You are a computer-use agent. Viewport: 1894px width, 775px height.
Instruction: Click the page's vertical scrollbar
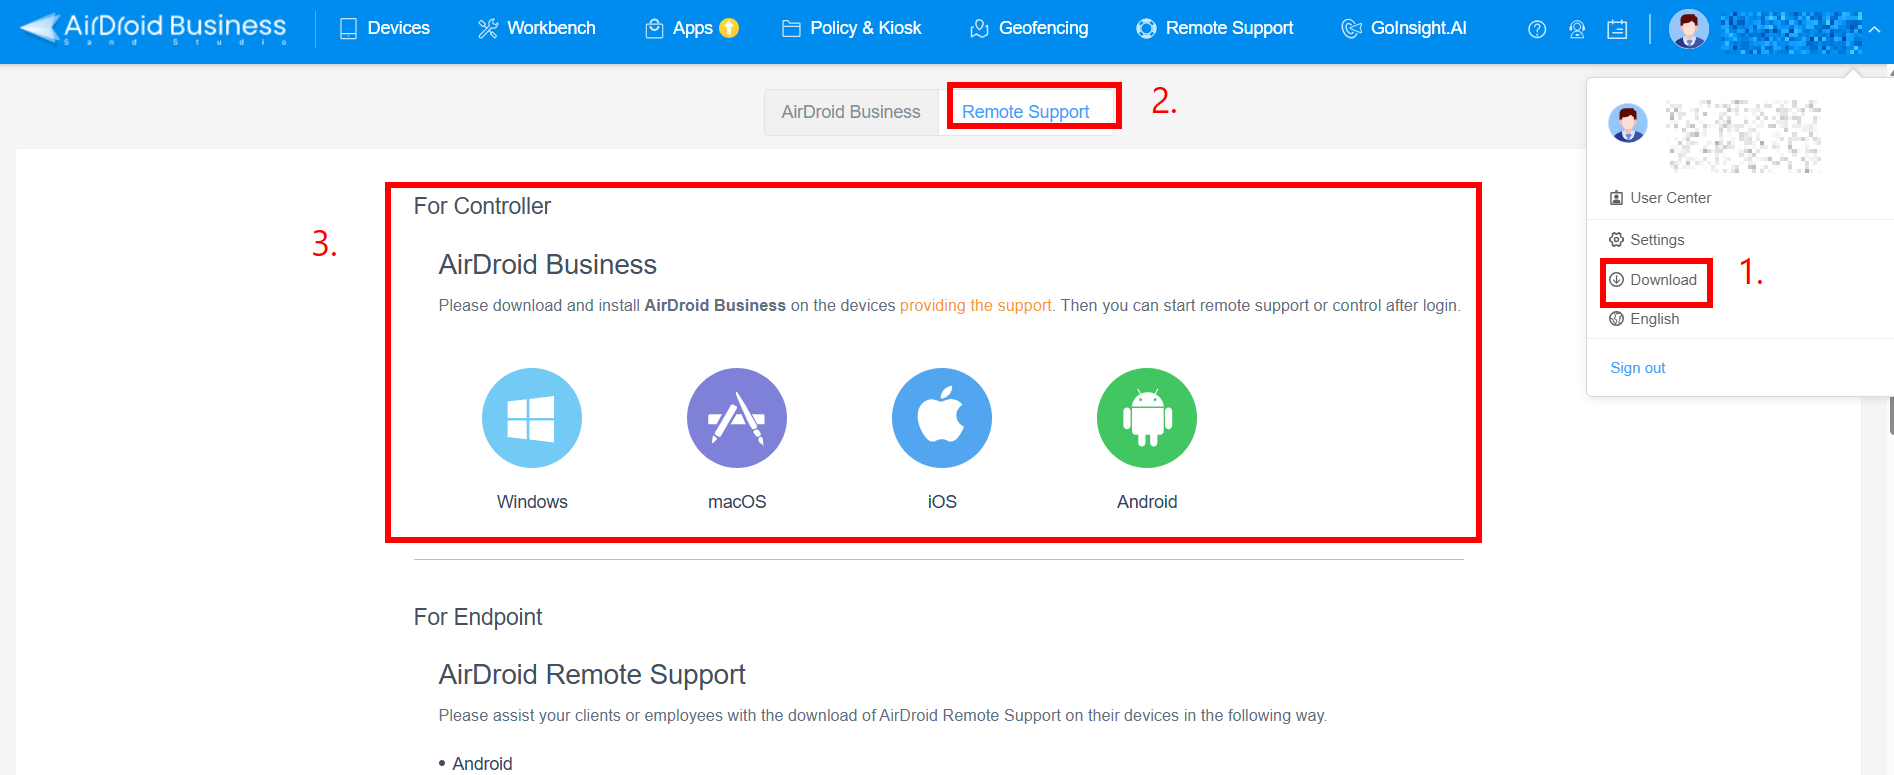(x=1890, y=415)
